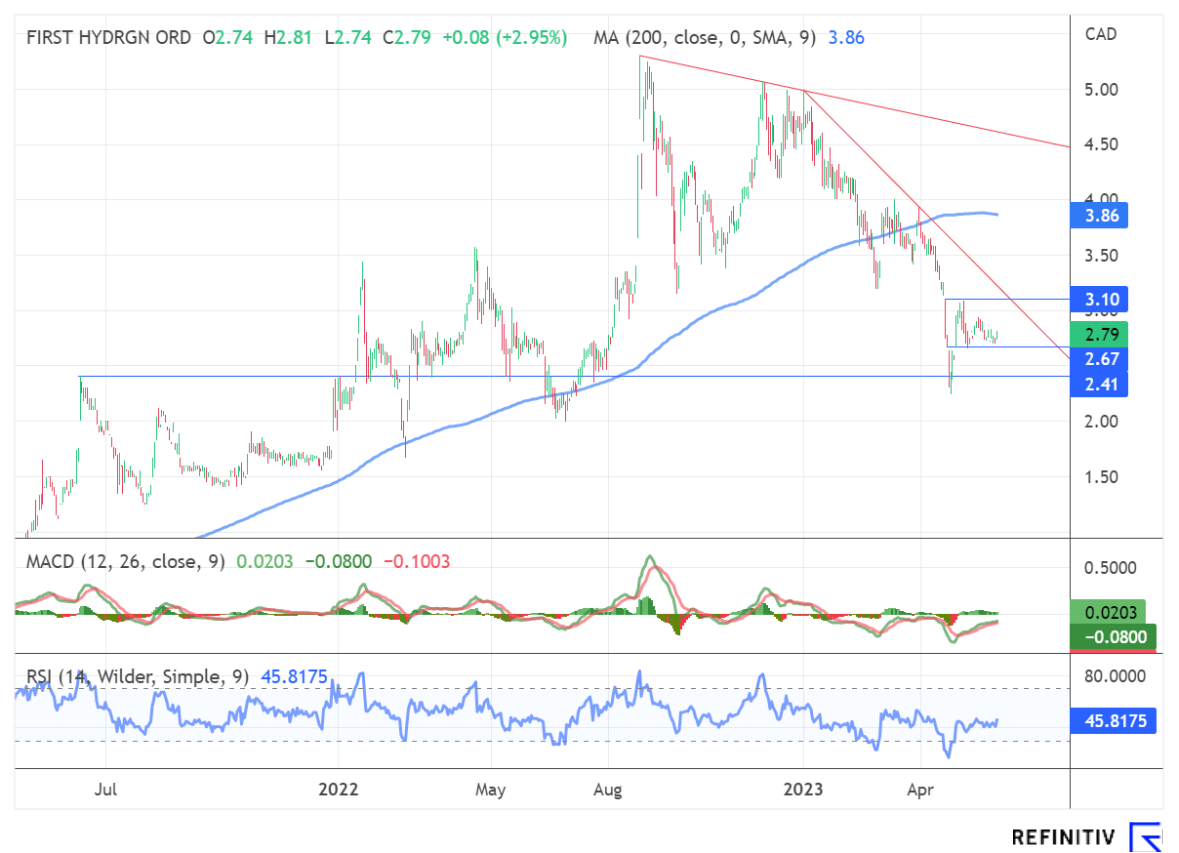Select the green 0.0203 MACD histogram tag
The height and width of the screenshot is (853, 1179).
click(1113, 612)
